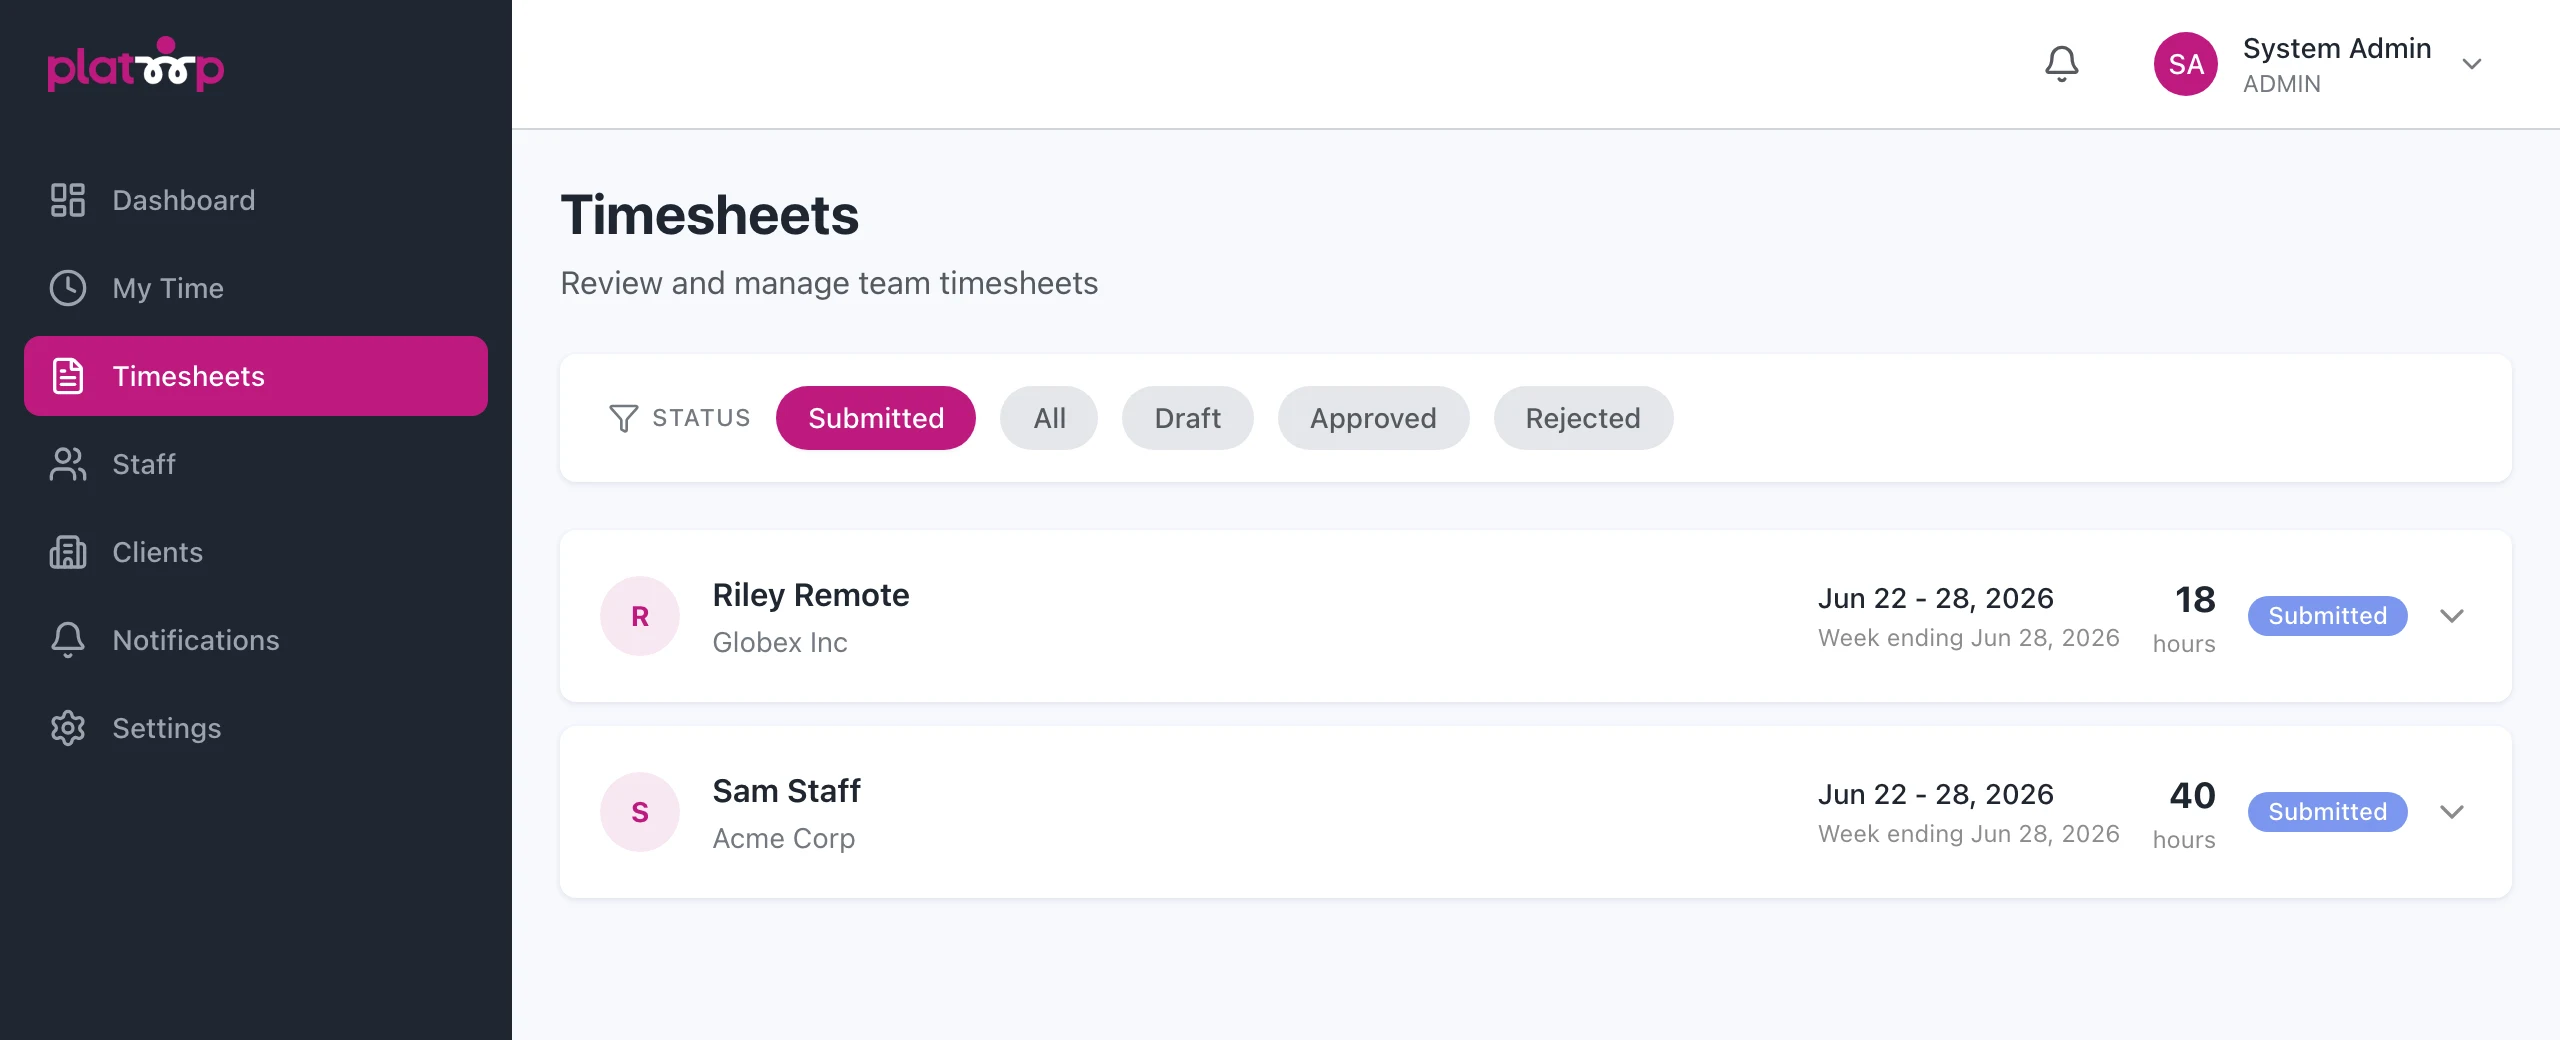Screen dimensions: 2560x1040
Task: Click the platoop logo
Action: coord(136,64)
